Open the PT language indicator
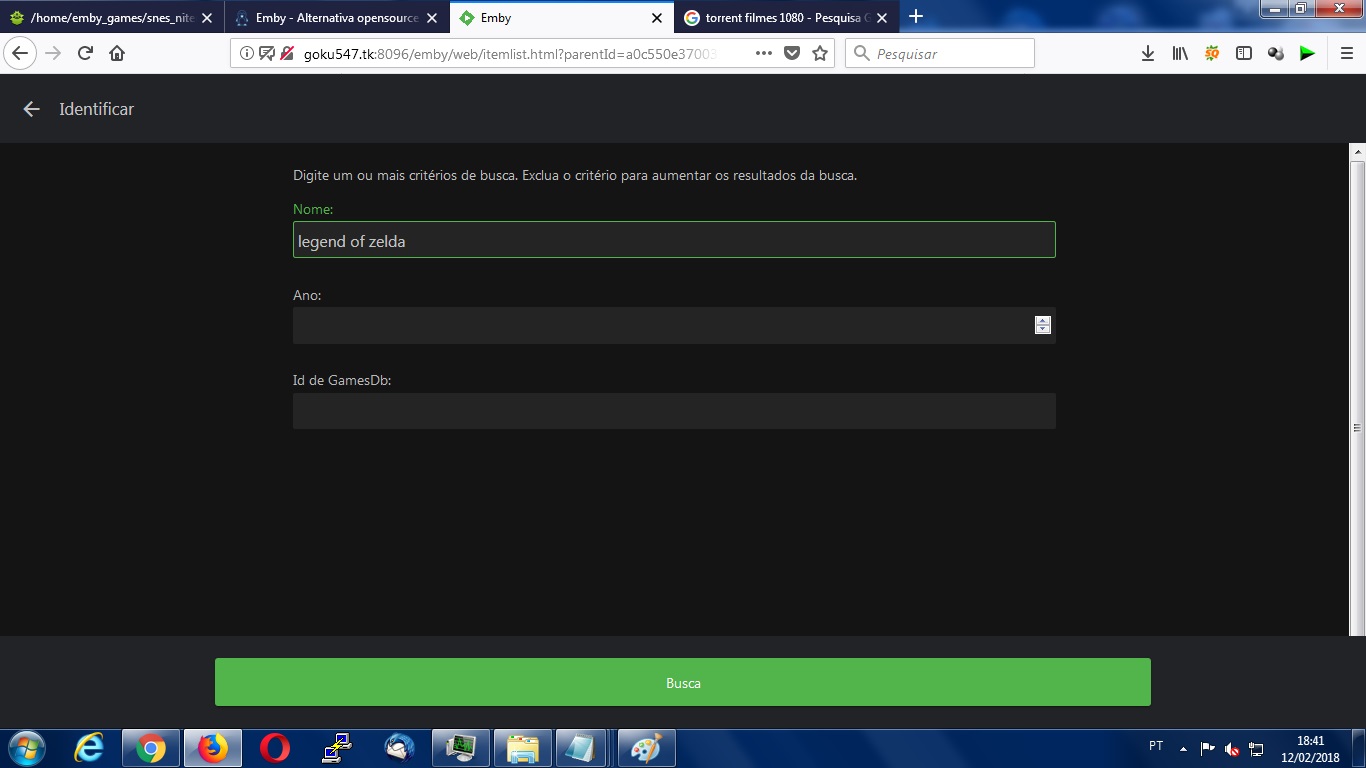Screen dimensions: 1366x768 [x=1156, y=746]
